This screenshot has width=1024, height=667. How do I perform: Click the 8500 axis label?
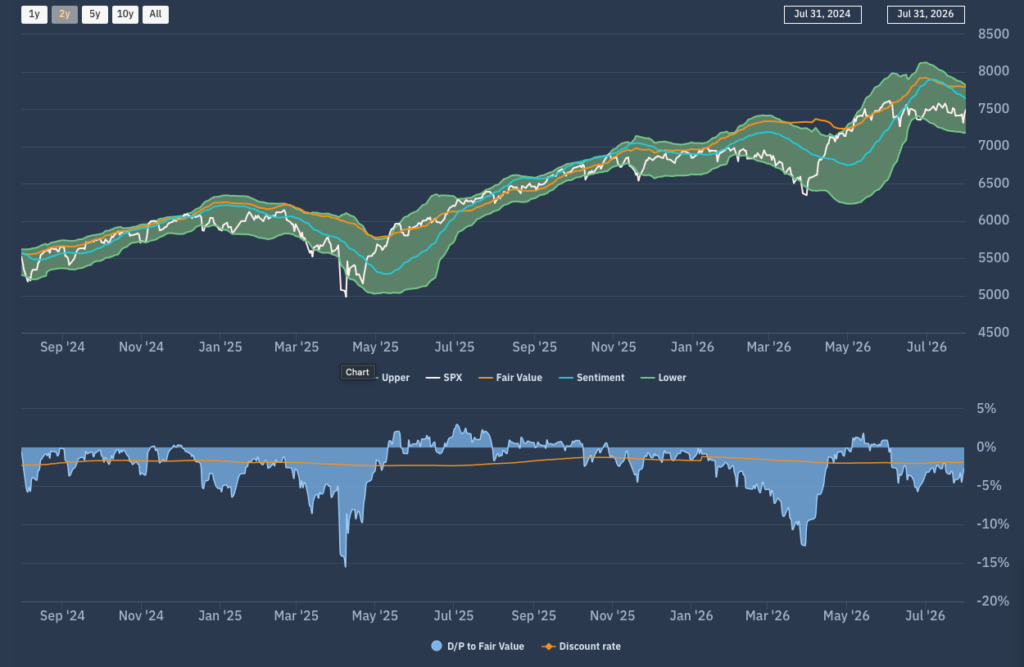pos(993,34)
